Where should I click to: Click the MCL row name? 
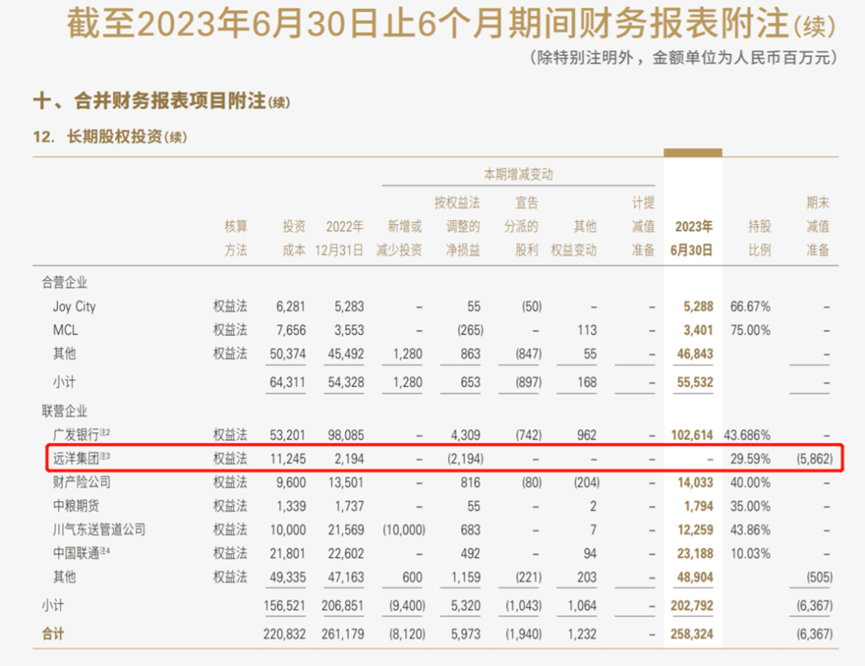click(x=65, y=330)
